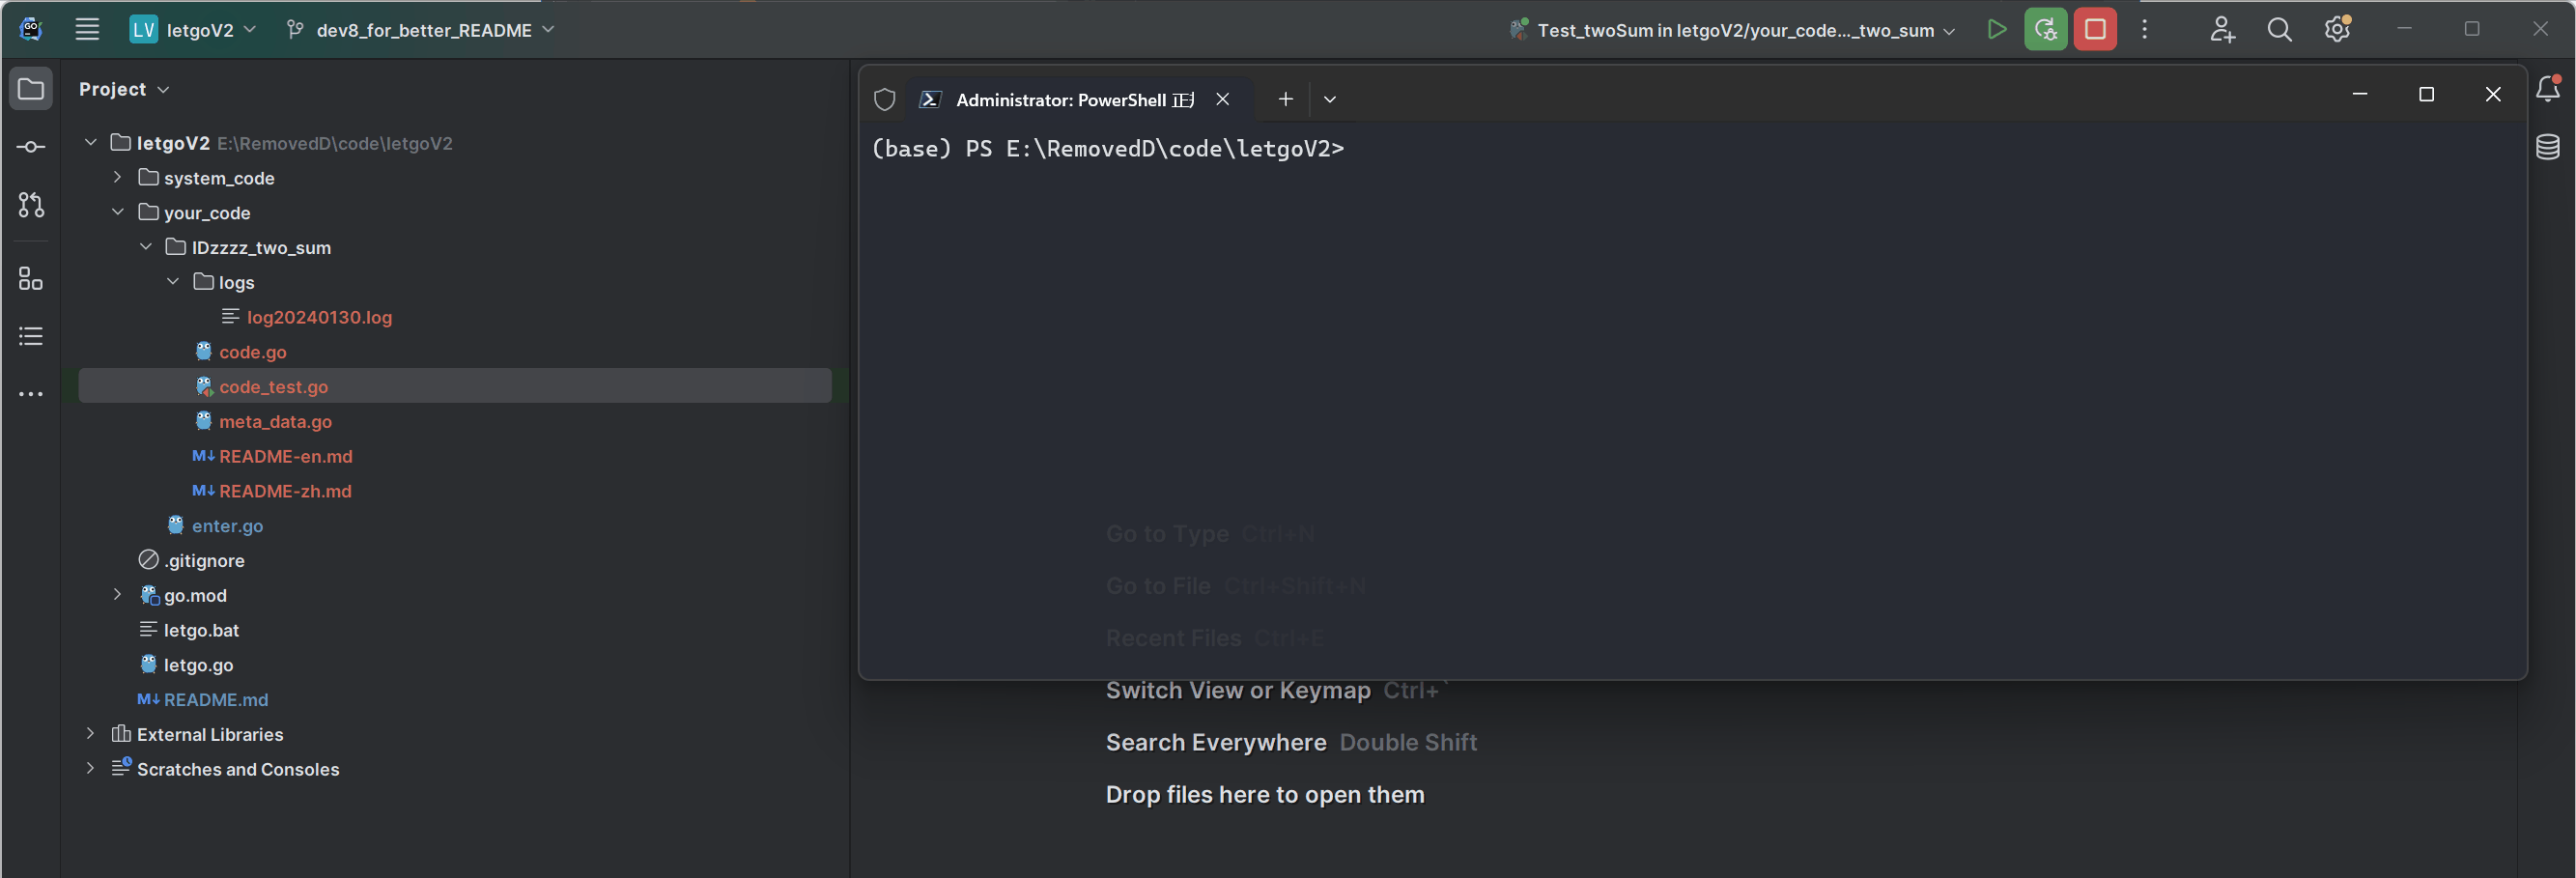Open the Notifications bell icon
The width and height of the screenshot is (2576, 878).
tap(2547, 89)
